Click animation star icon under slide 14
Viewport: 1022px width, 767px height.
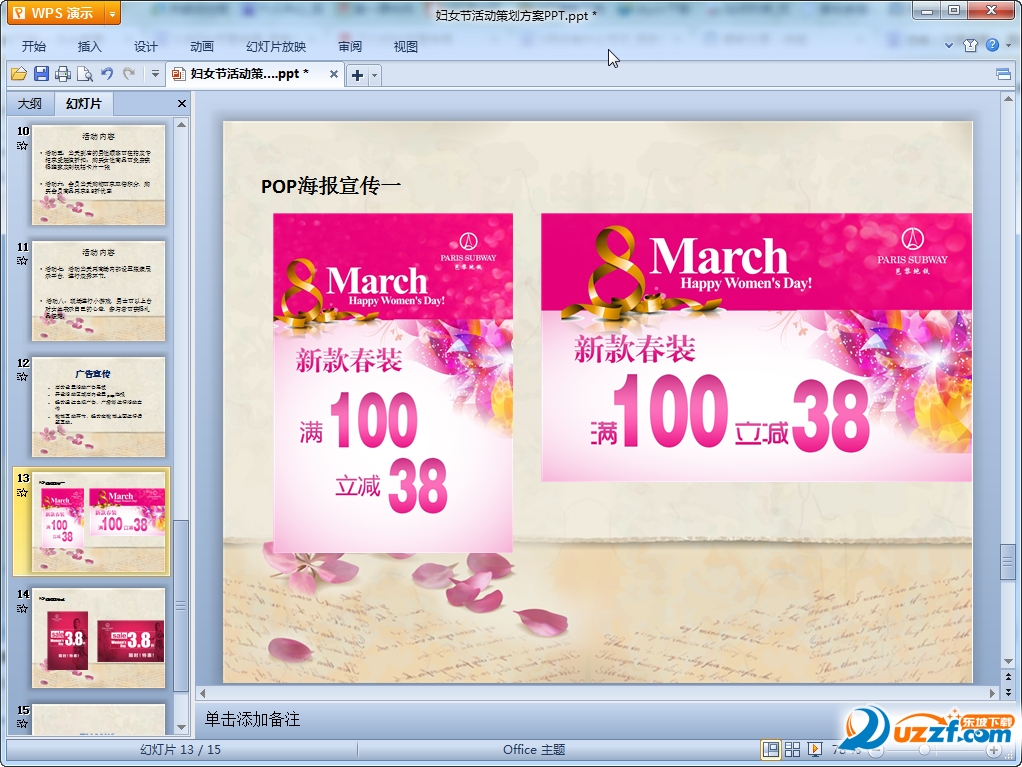pos(22,609)
